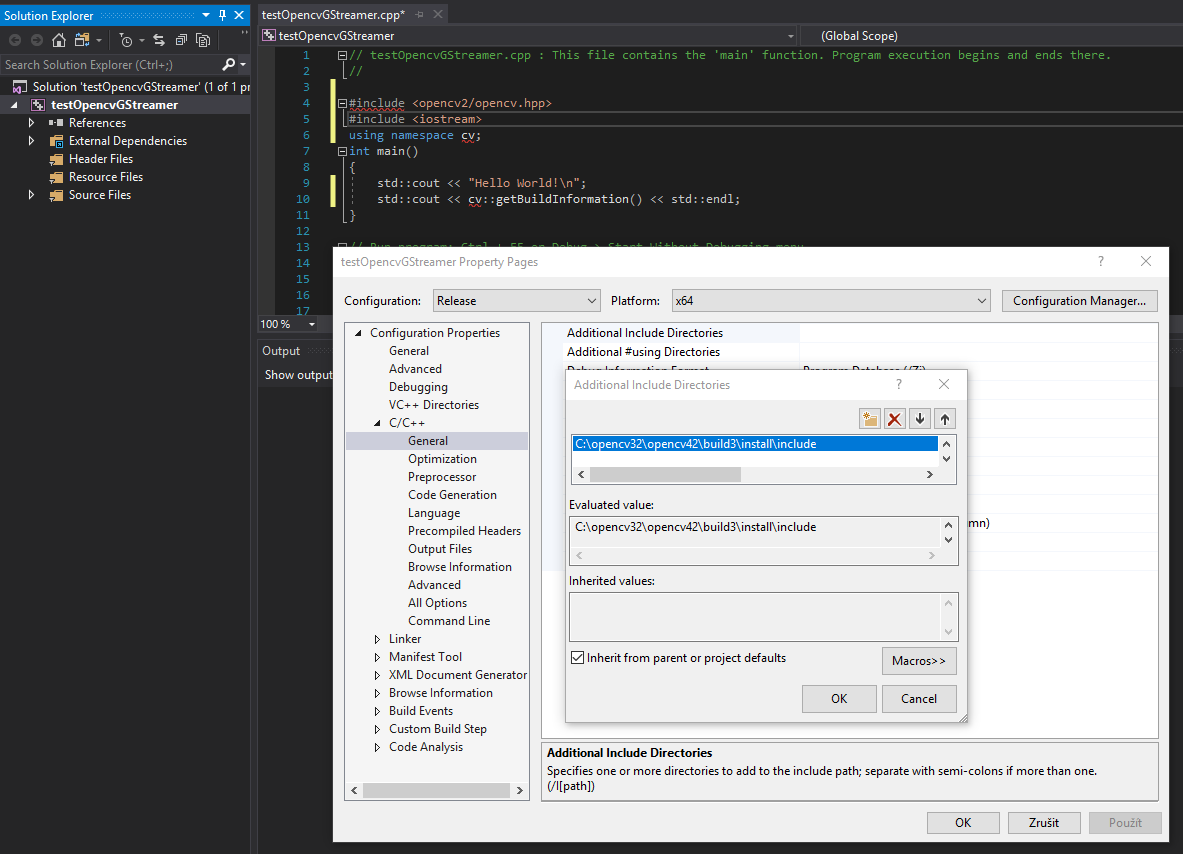Image resolution: width=1183 pixels, height=854 pixels.
Task: Open Configuration Manager
Action: [1079, 300]
